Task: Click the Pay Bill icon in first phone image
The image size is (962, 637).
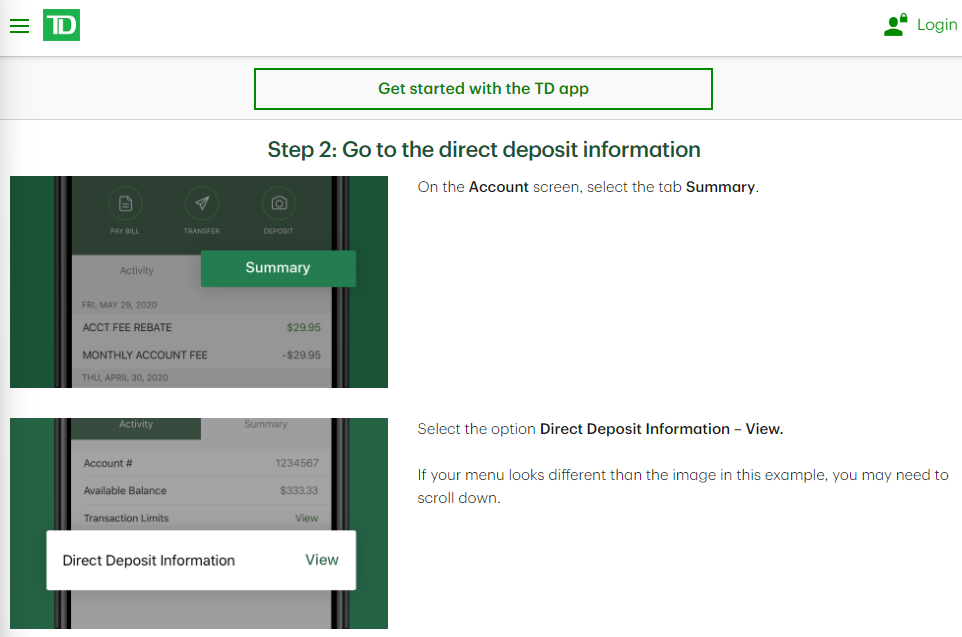Action: coord(125,204)
